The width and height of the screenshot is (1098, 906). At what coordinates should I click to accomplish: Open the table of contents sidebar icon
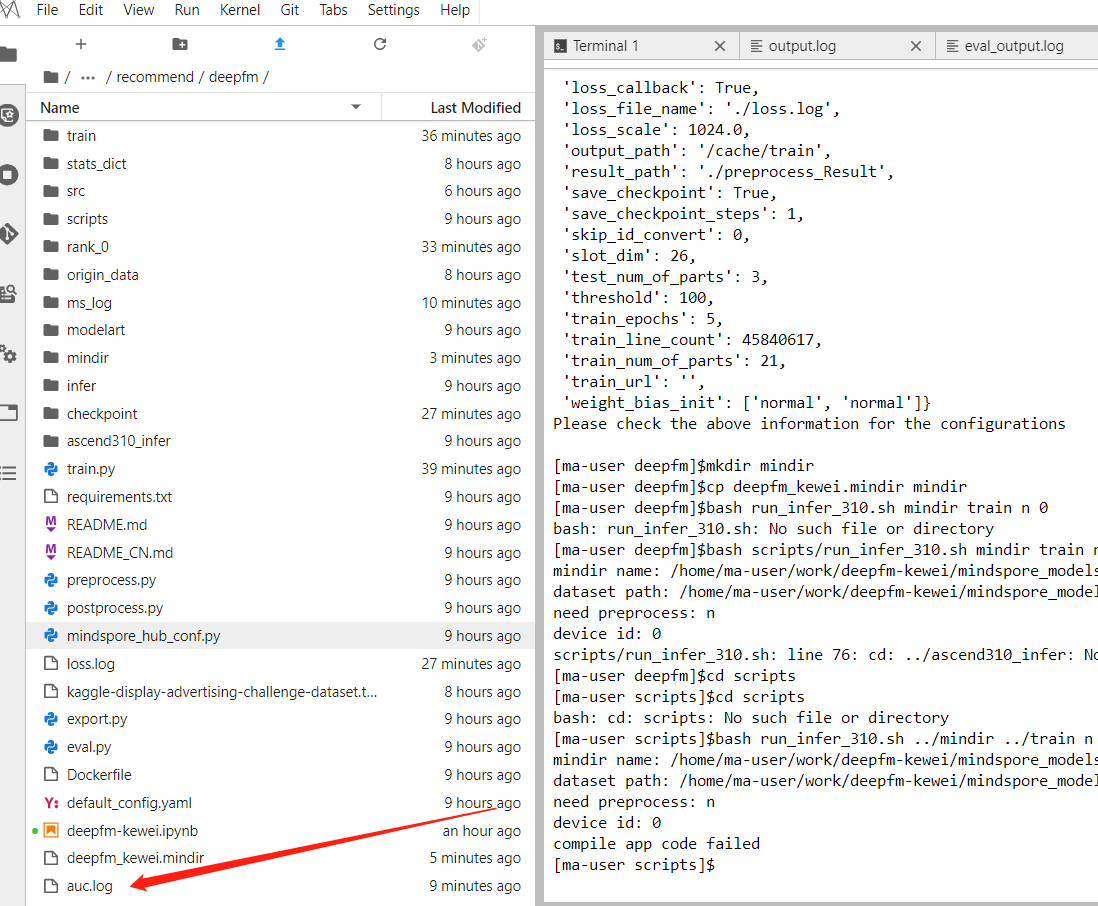(8, 473)
